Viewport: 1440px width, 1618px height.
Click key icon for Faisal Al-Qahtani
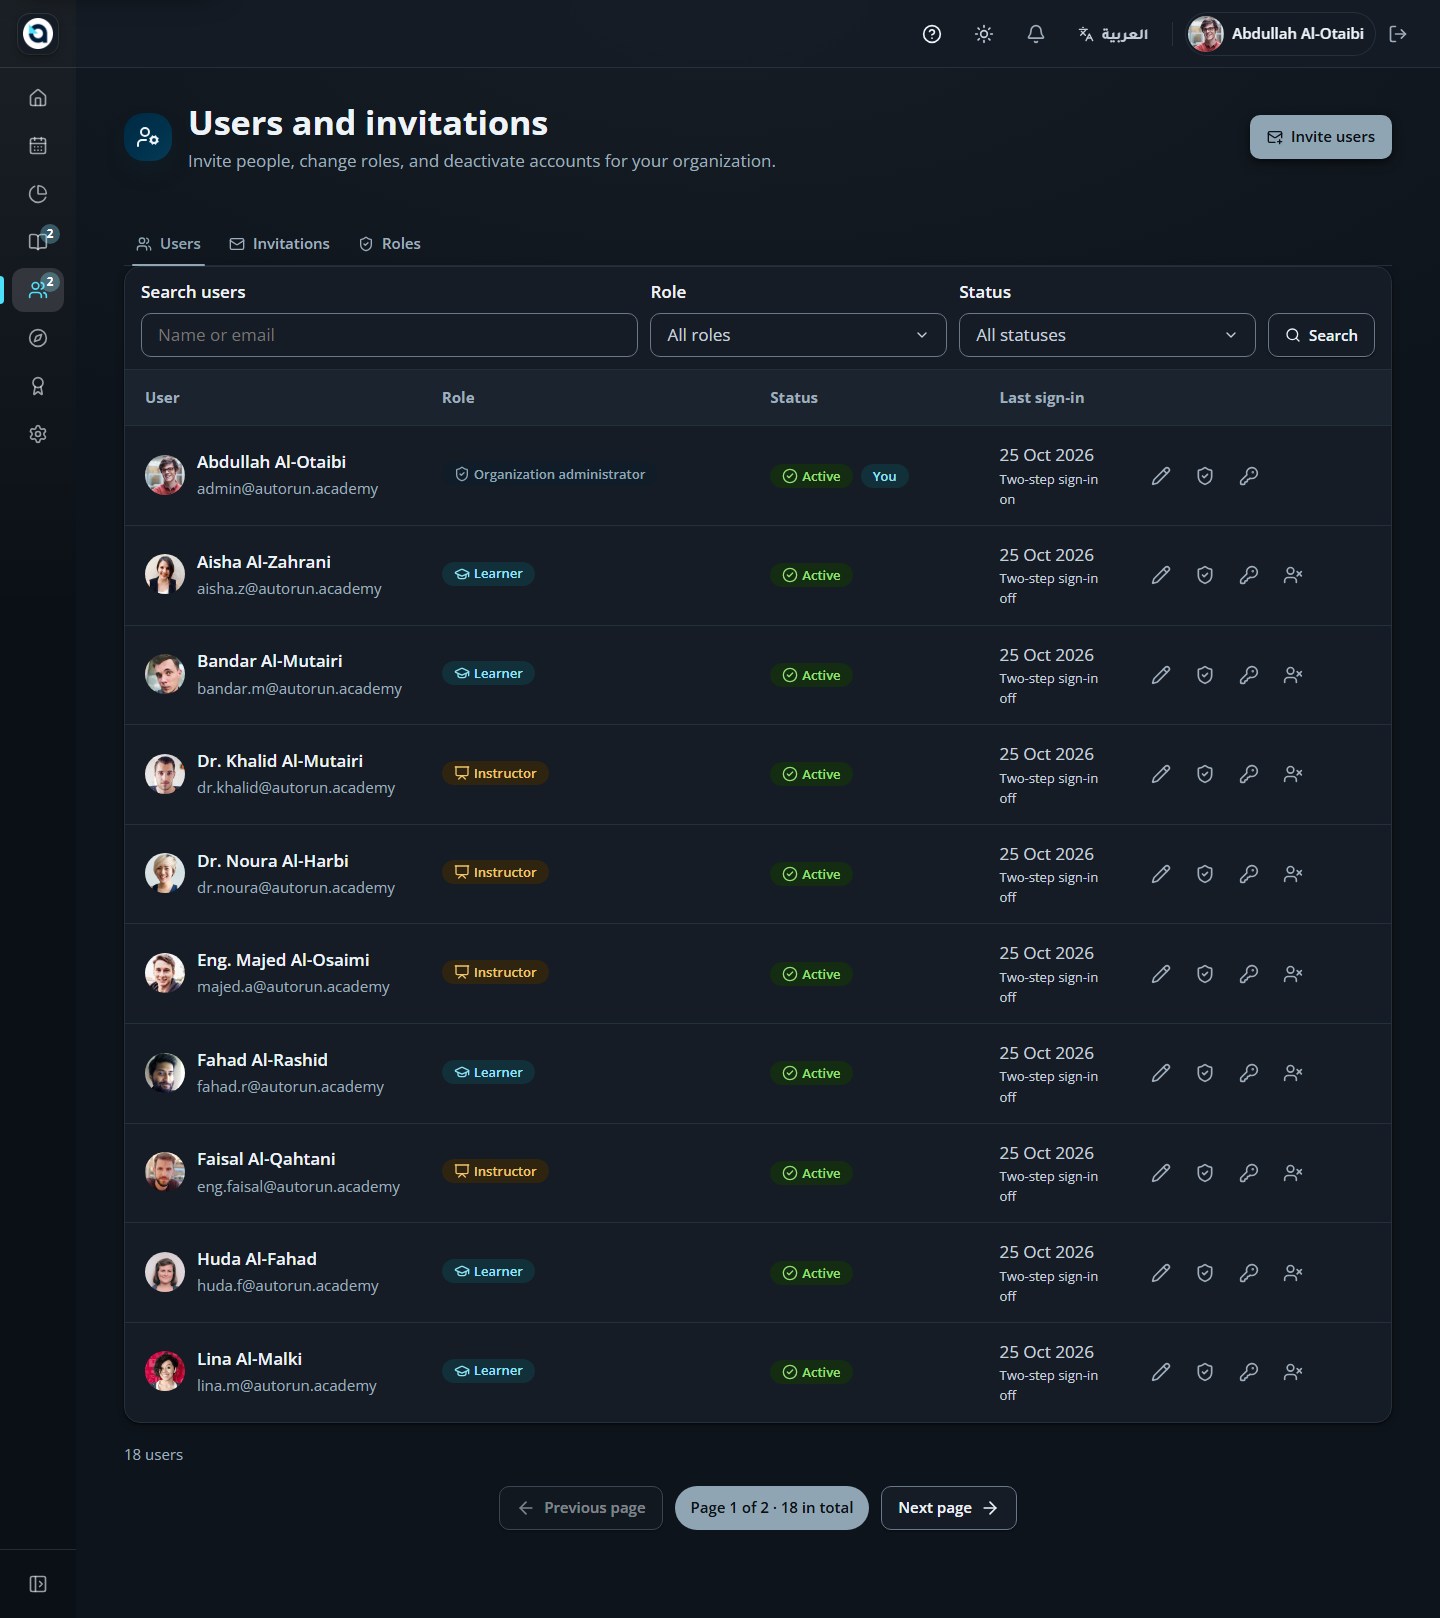pos(1249,1173)
